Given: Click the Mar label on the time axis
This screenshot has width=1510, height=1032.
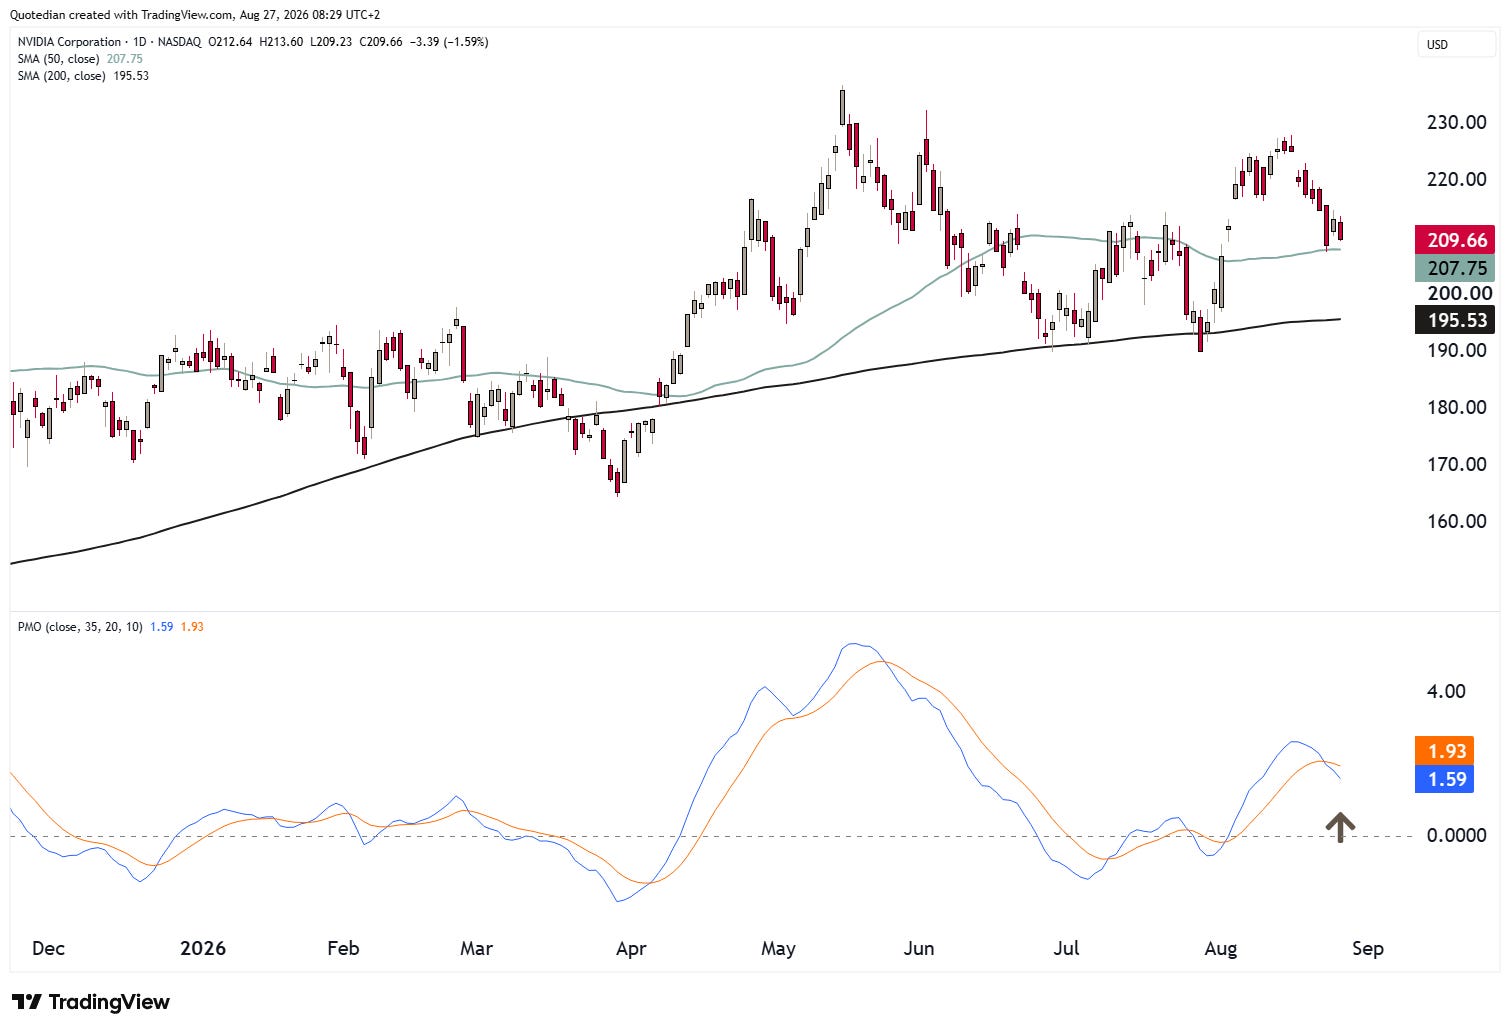Looking at the screenshot, I should coord(476,948).
